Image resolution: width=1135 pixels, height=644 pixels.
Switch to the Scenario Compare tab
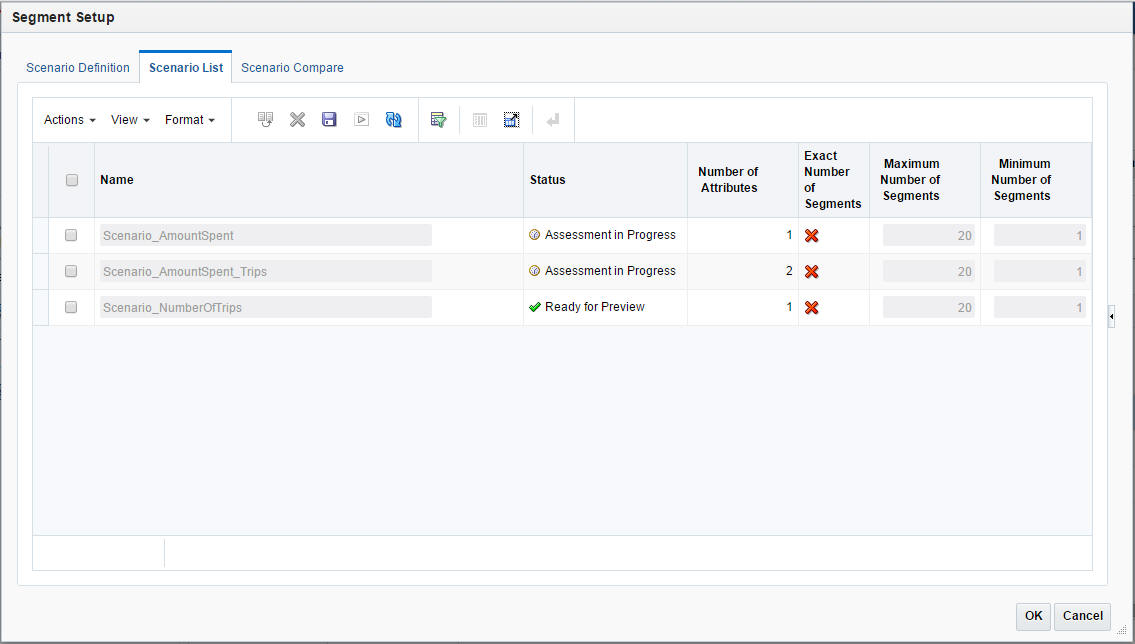click(x=292, y=67)
